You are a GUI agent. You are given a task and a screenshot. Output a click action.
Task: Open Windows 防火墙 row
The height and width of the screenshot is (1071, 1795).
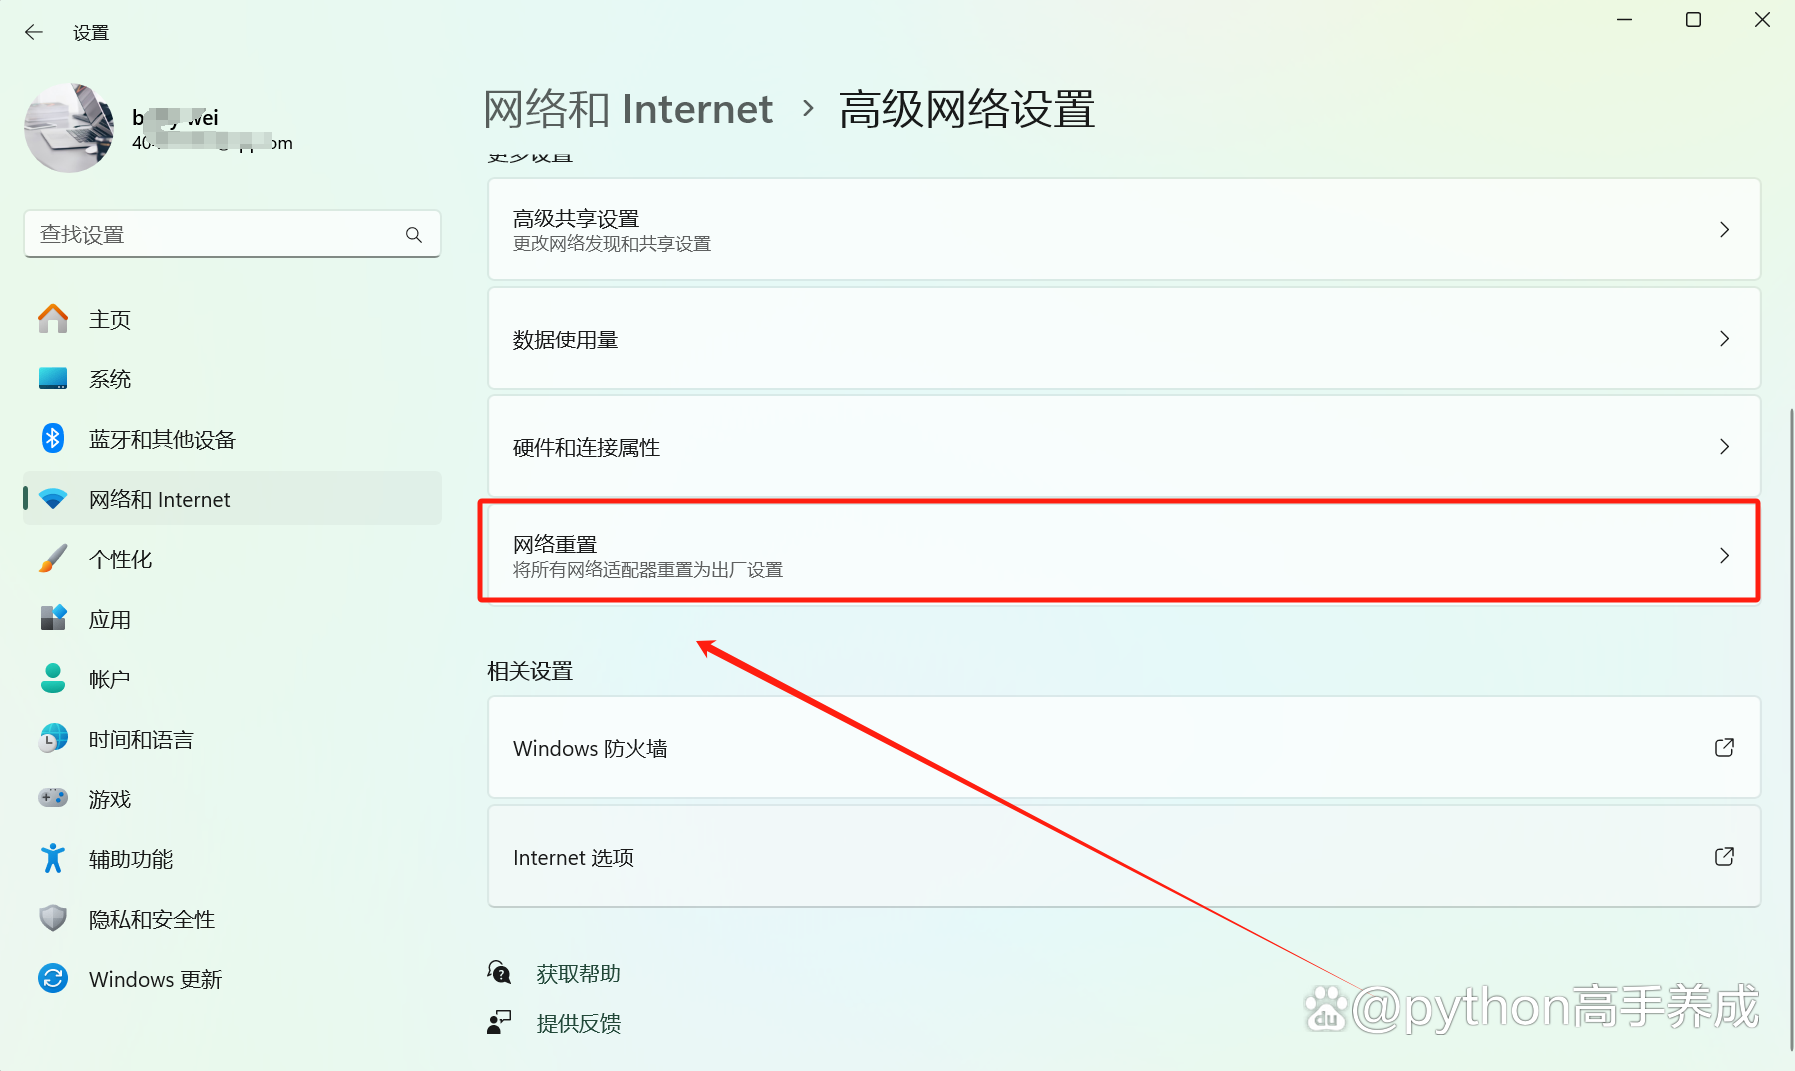click(1124, 747)
